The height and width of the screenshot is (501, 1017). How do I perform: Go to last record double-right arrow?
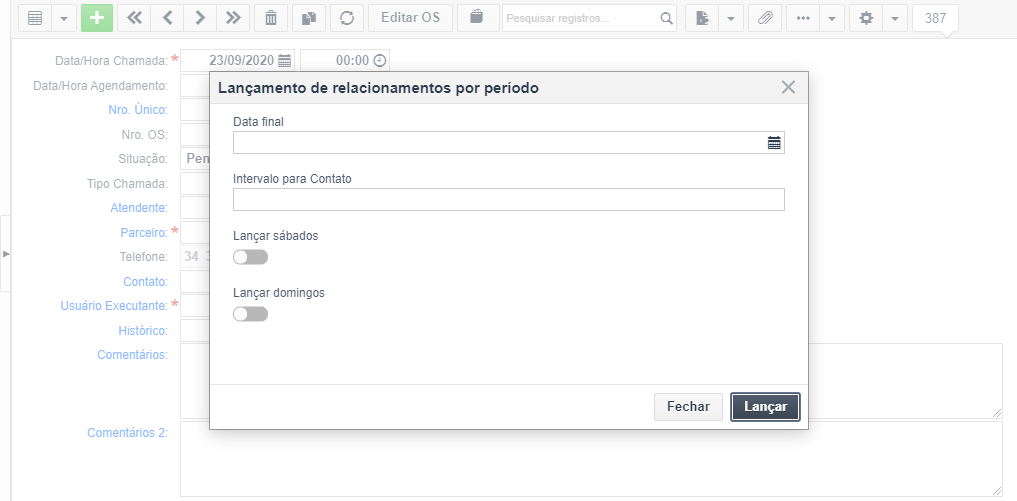coord(233,18)
